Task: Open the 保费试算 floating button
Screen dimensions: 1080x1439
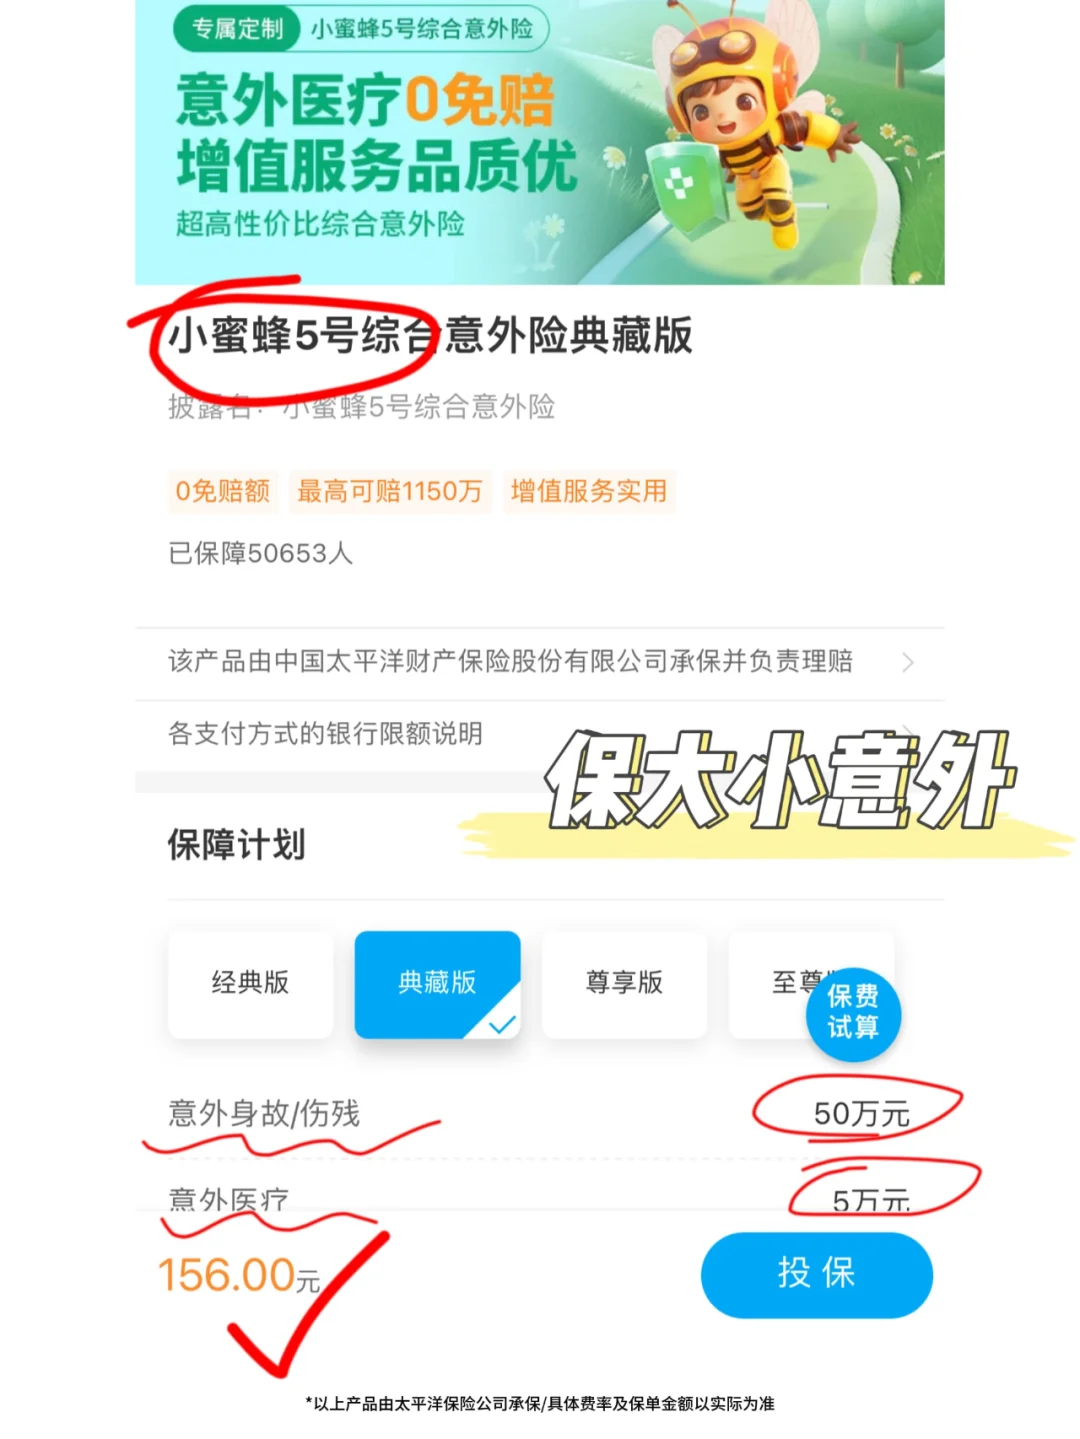Action: click(x=854, y=1013)
